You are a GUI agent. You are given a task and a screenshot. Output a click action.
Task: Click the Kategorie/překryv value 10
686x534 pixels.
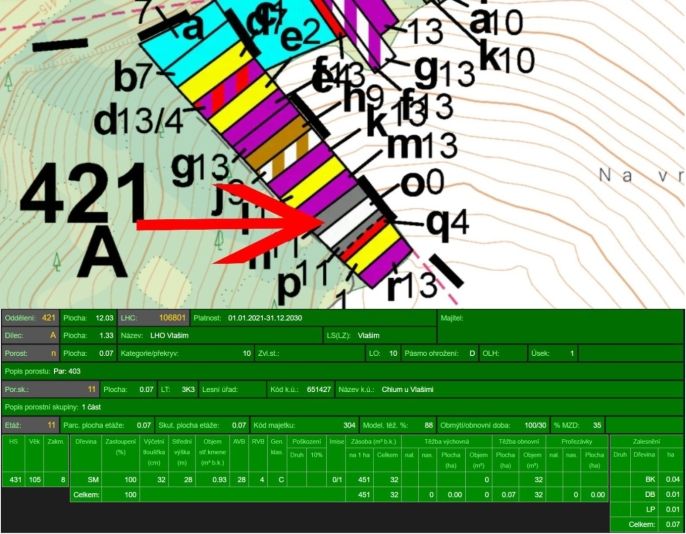[x=247, y=353]
